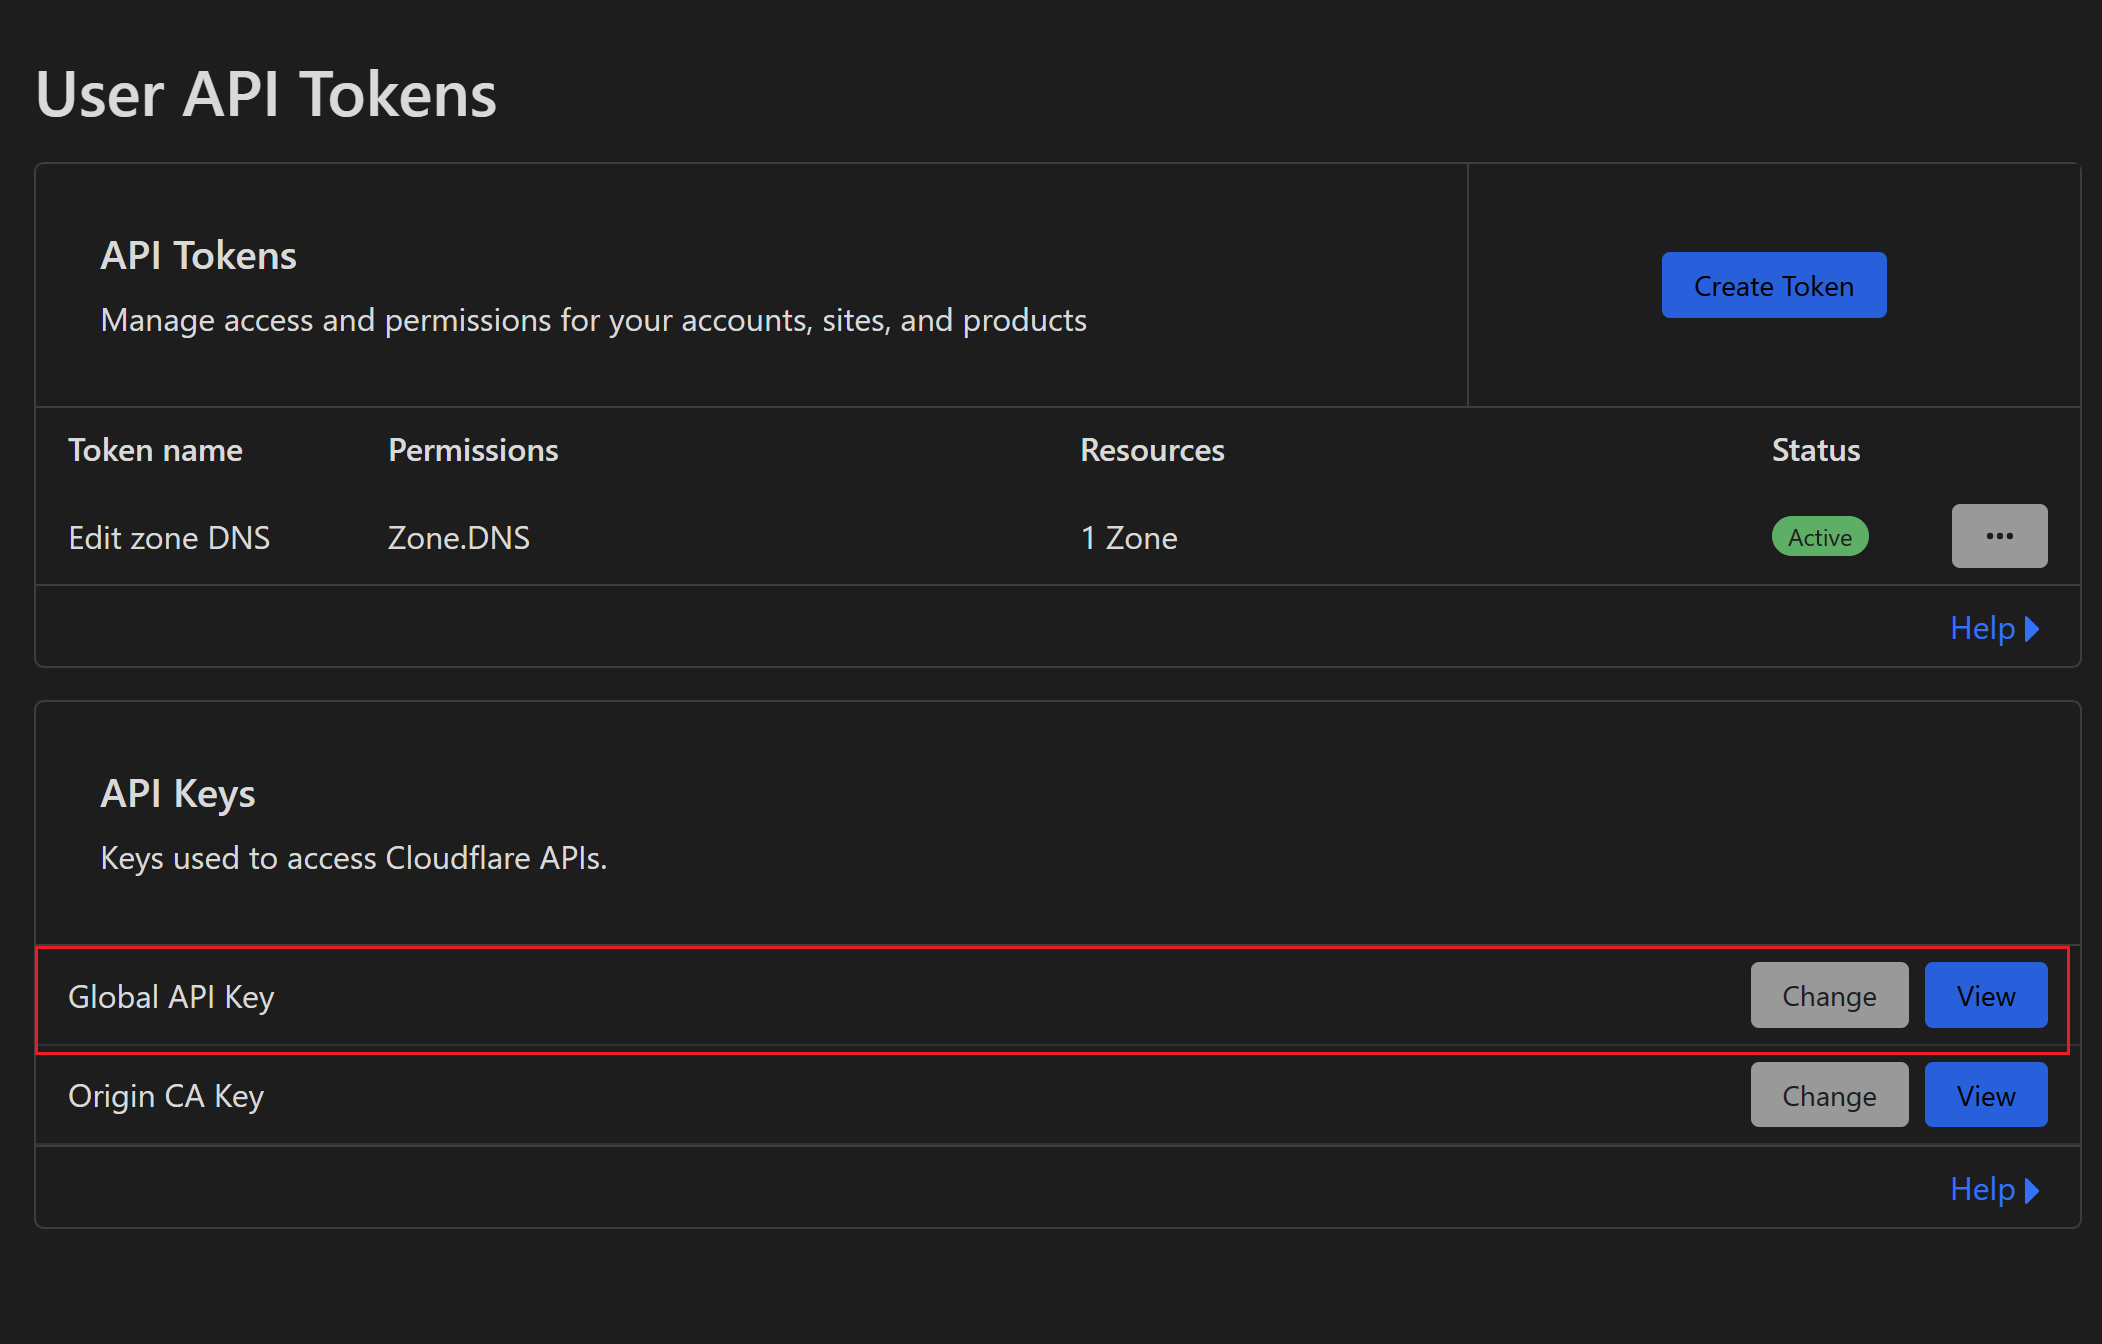The image size is (2102, 1344).
Task: Open Help in the API Keys section
Action: pos(1983,1188)
